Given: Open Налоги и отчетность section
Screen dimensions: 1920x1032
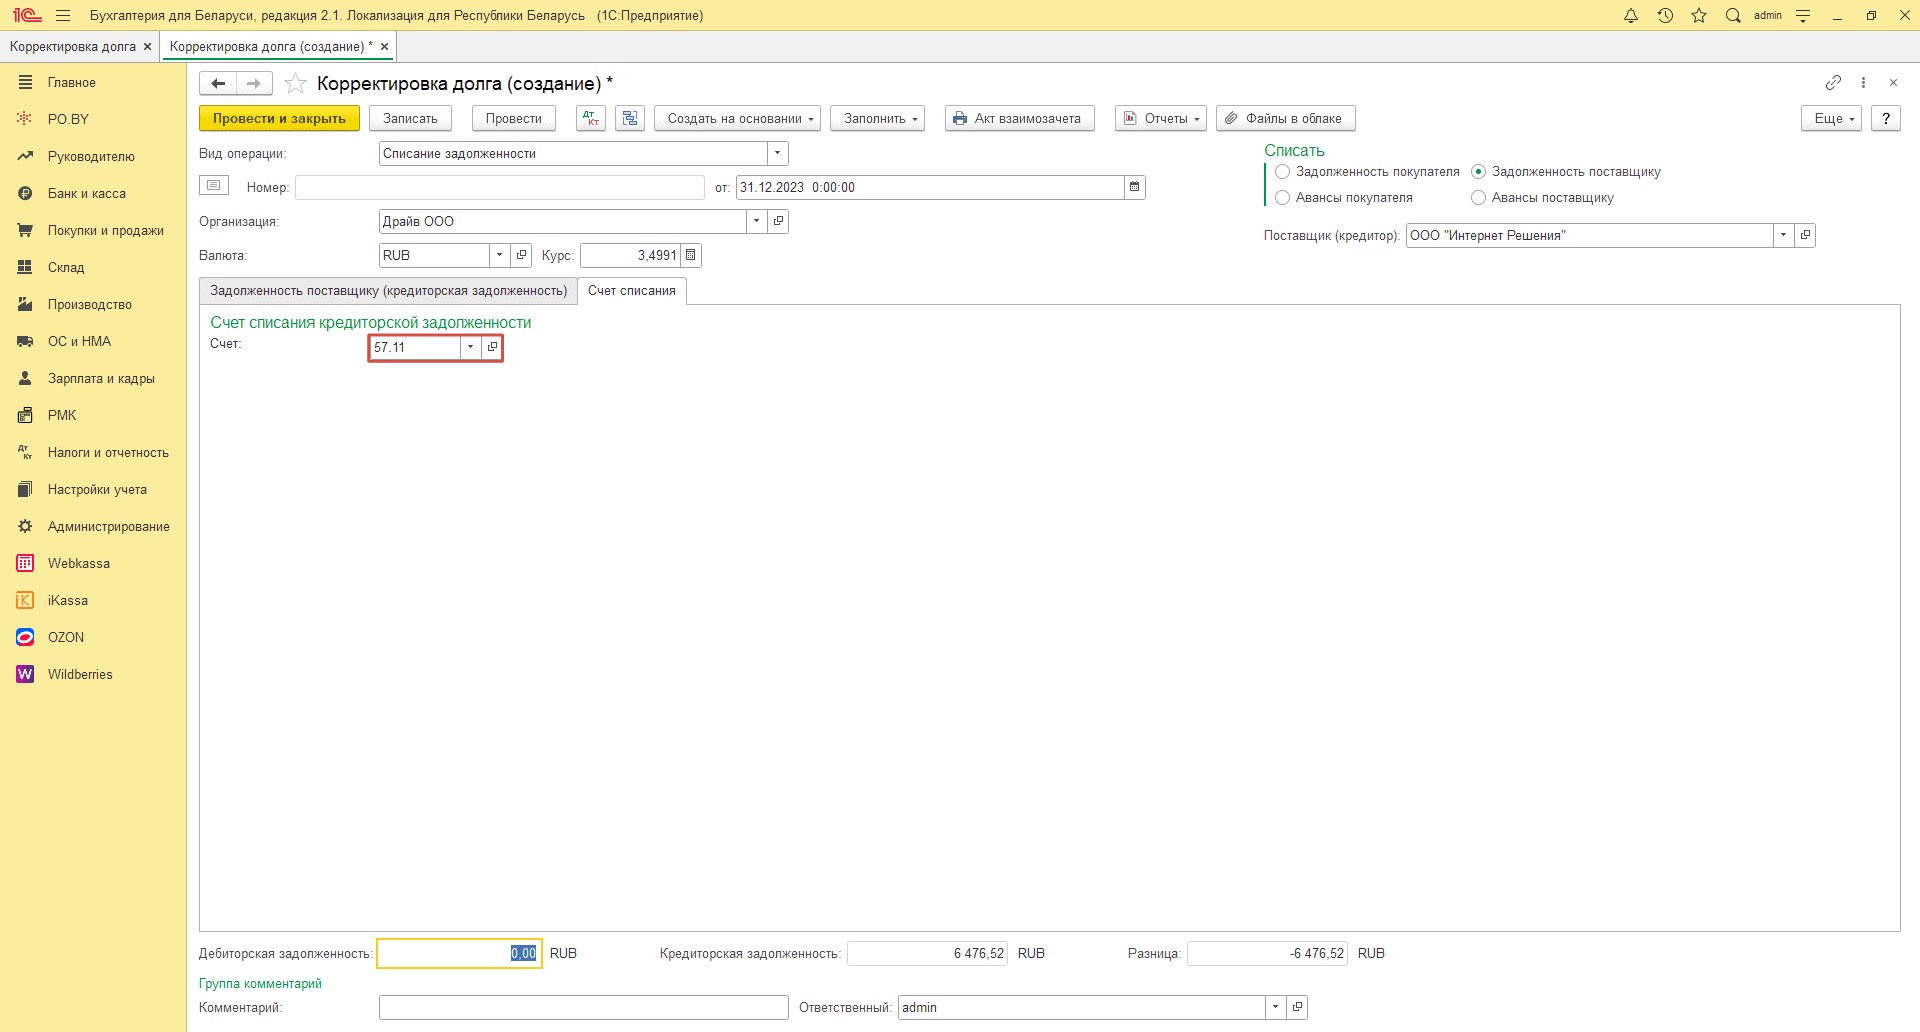Looking at the screenshot, I should (x=108, y=452).
